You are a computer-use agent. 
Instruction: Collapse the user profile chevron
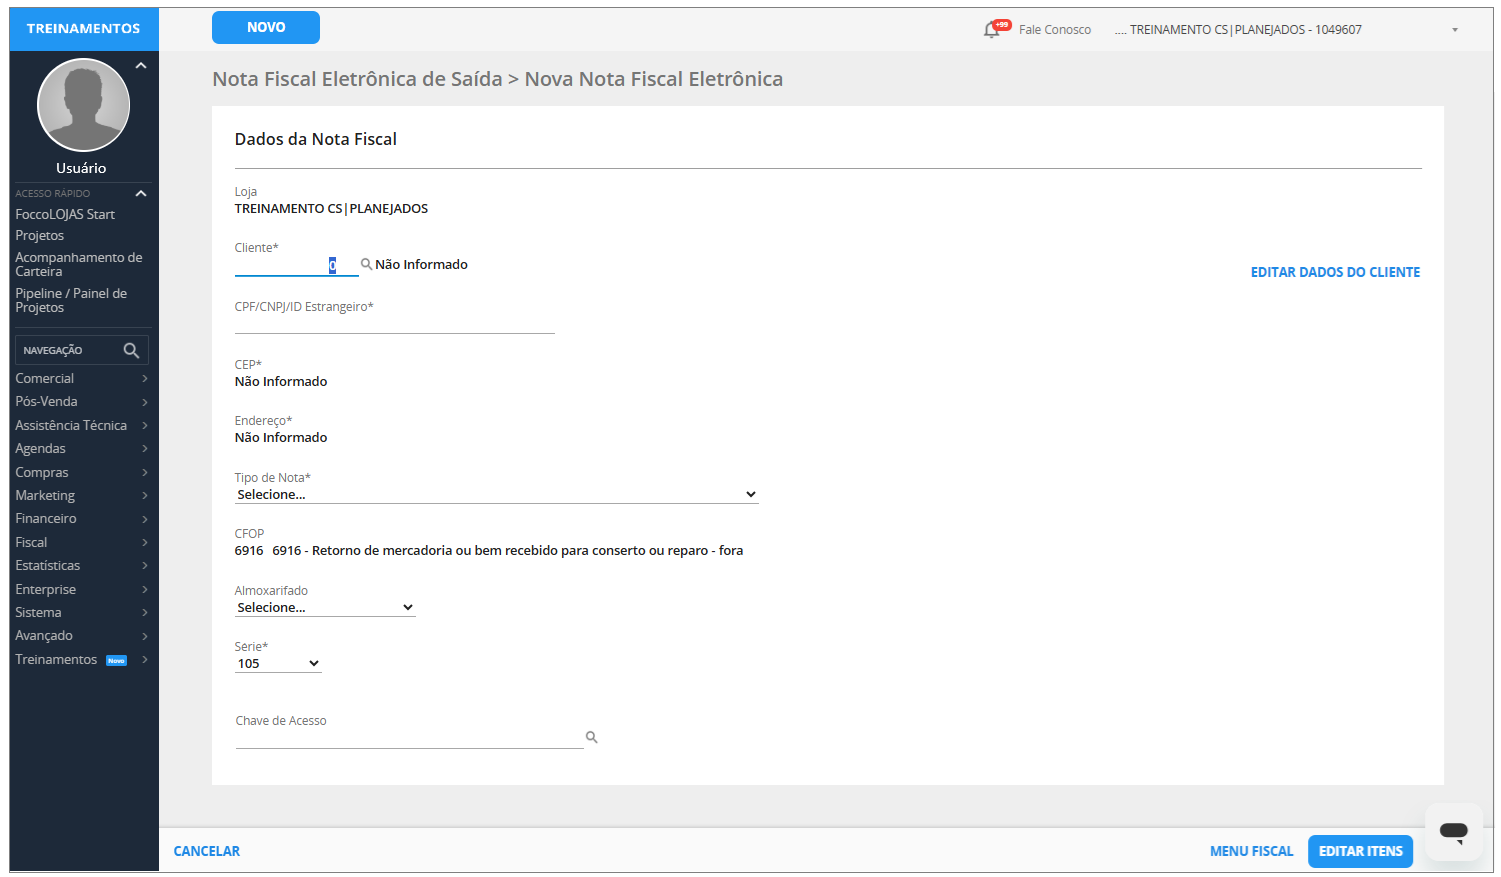pyautogui.click(x=141, y=66)
